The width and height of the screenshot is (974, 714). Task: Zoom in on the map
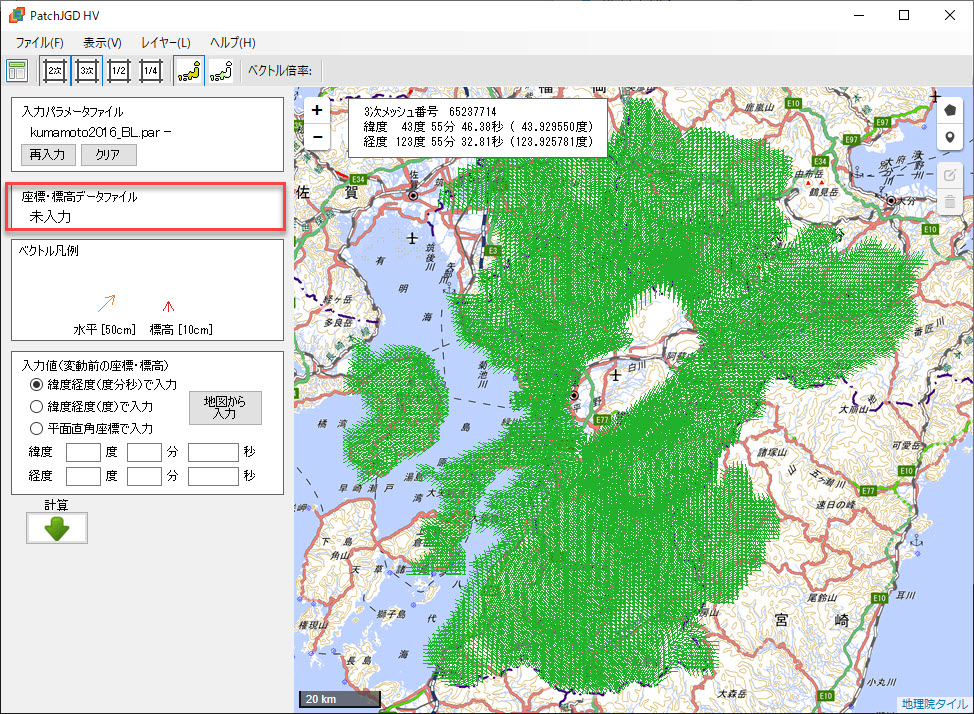[317, 110]
